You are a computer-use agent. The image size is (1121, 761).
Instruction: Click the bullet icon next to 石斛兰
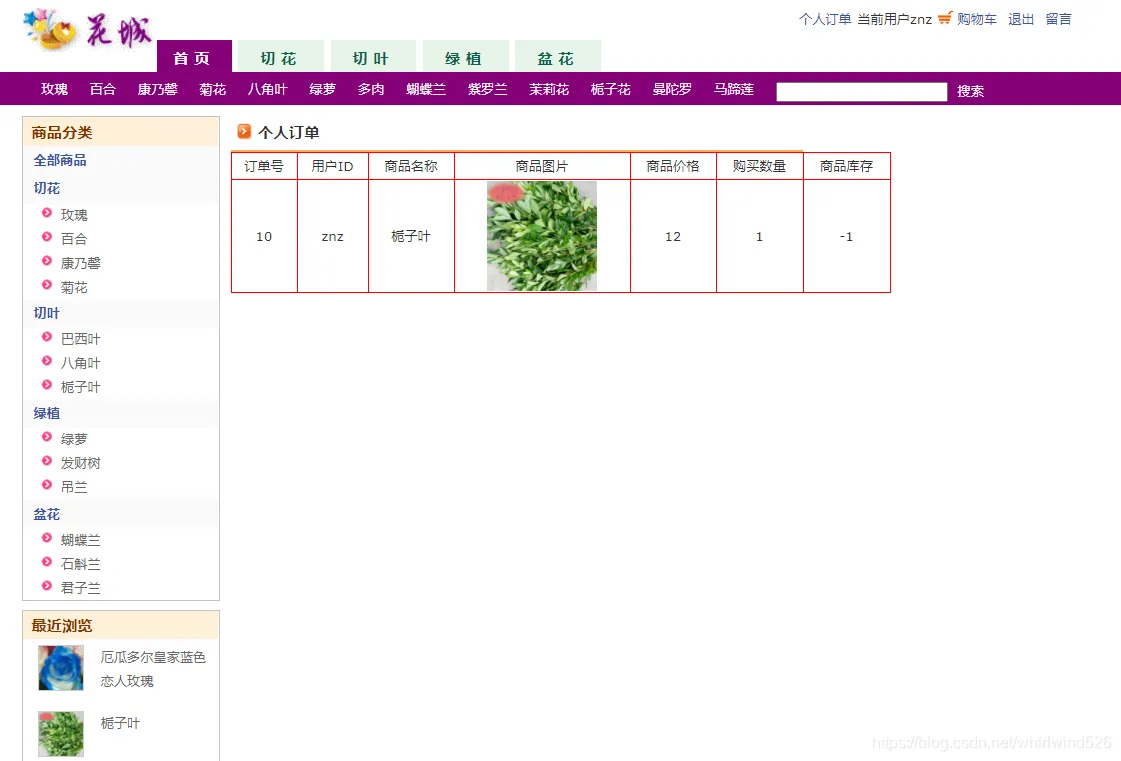pos(47,562)
